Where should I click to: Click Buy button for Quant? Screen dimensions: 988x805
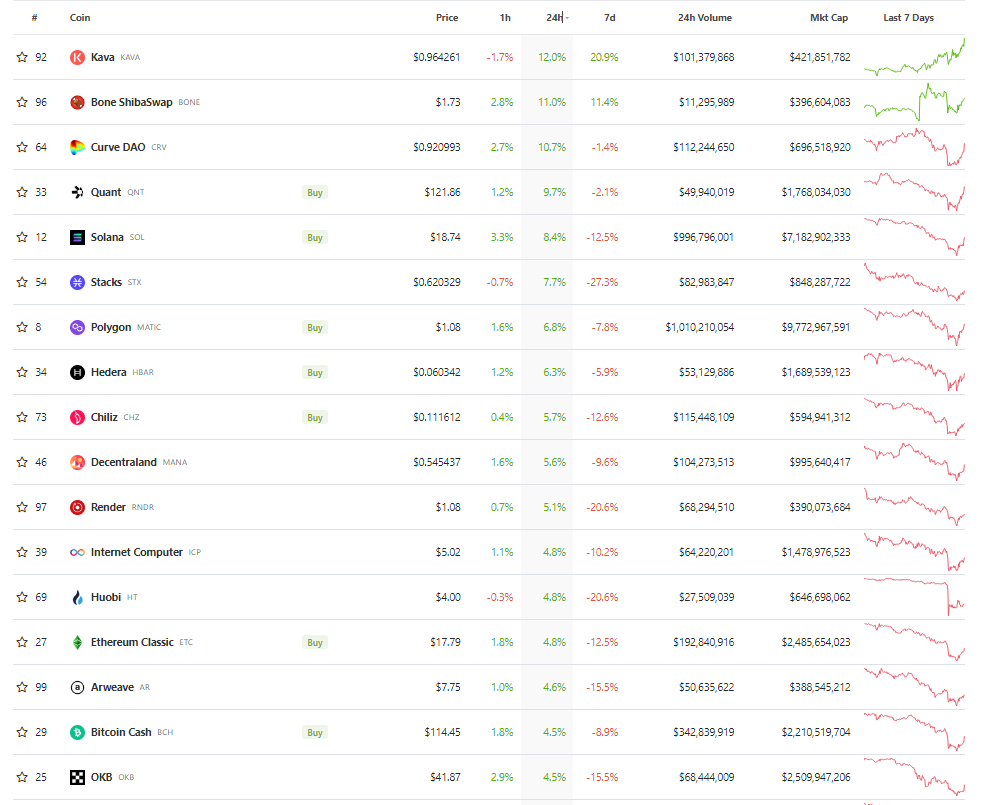pos(315,193)
